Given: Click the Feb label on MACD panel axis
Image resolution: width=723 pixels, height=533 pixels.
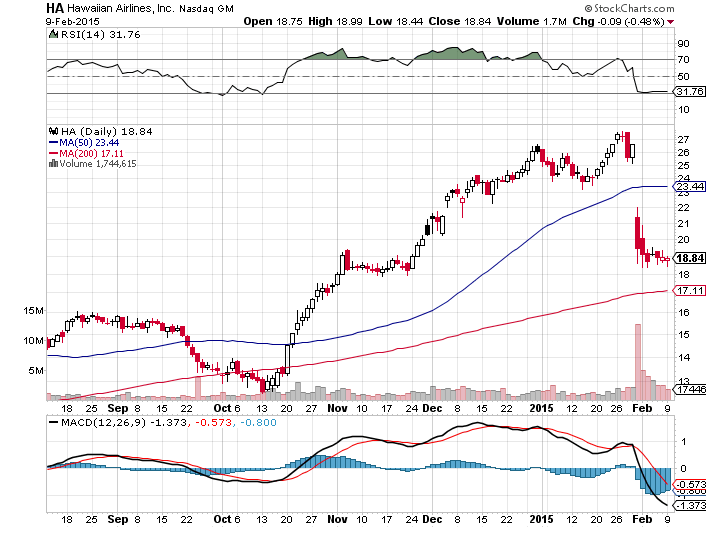Looking at the screenshot, I should point(642,519).
